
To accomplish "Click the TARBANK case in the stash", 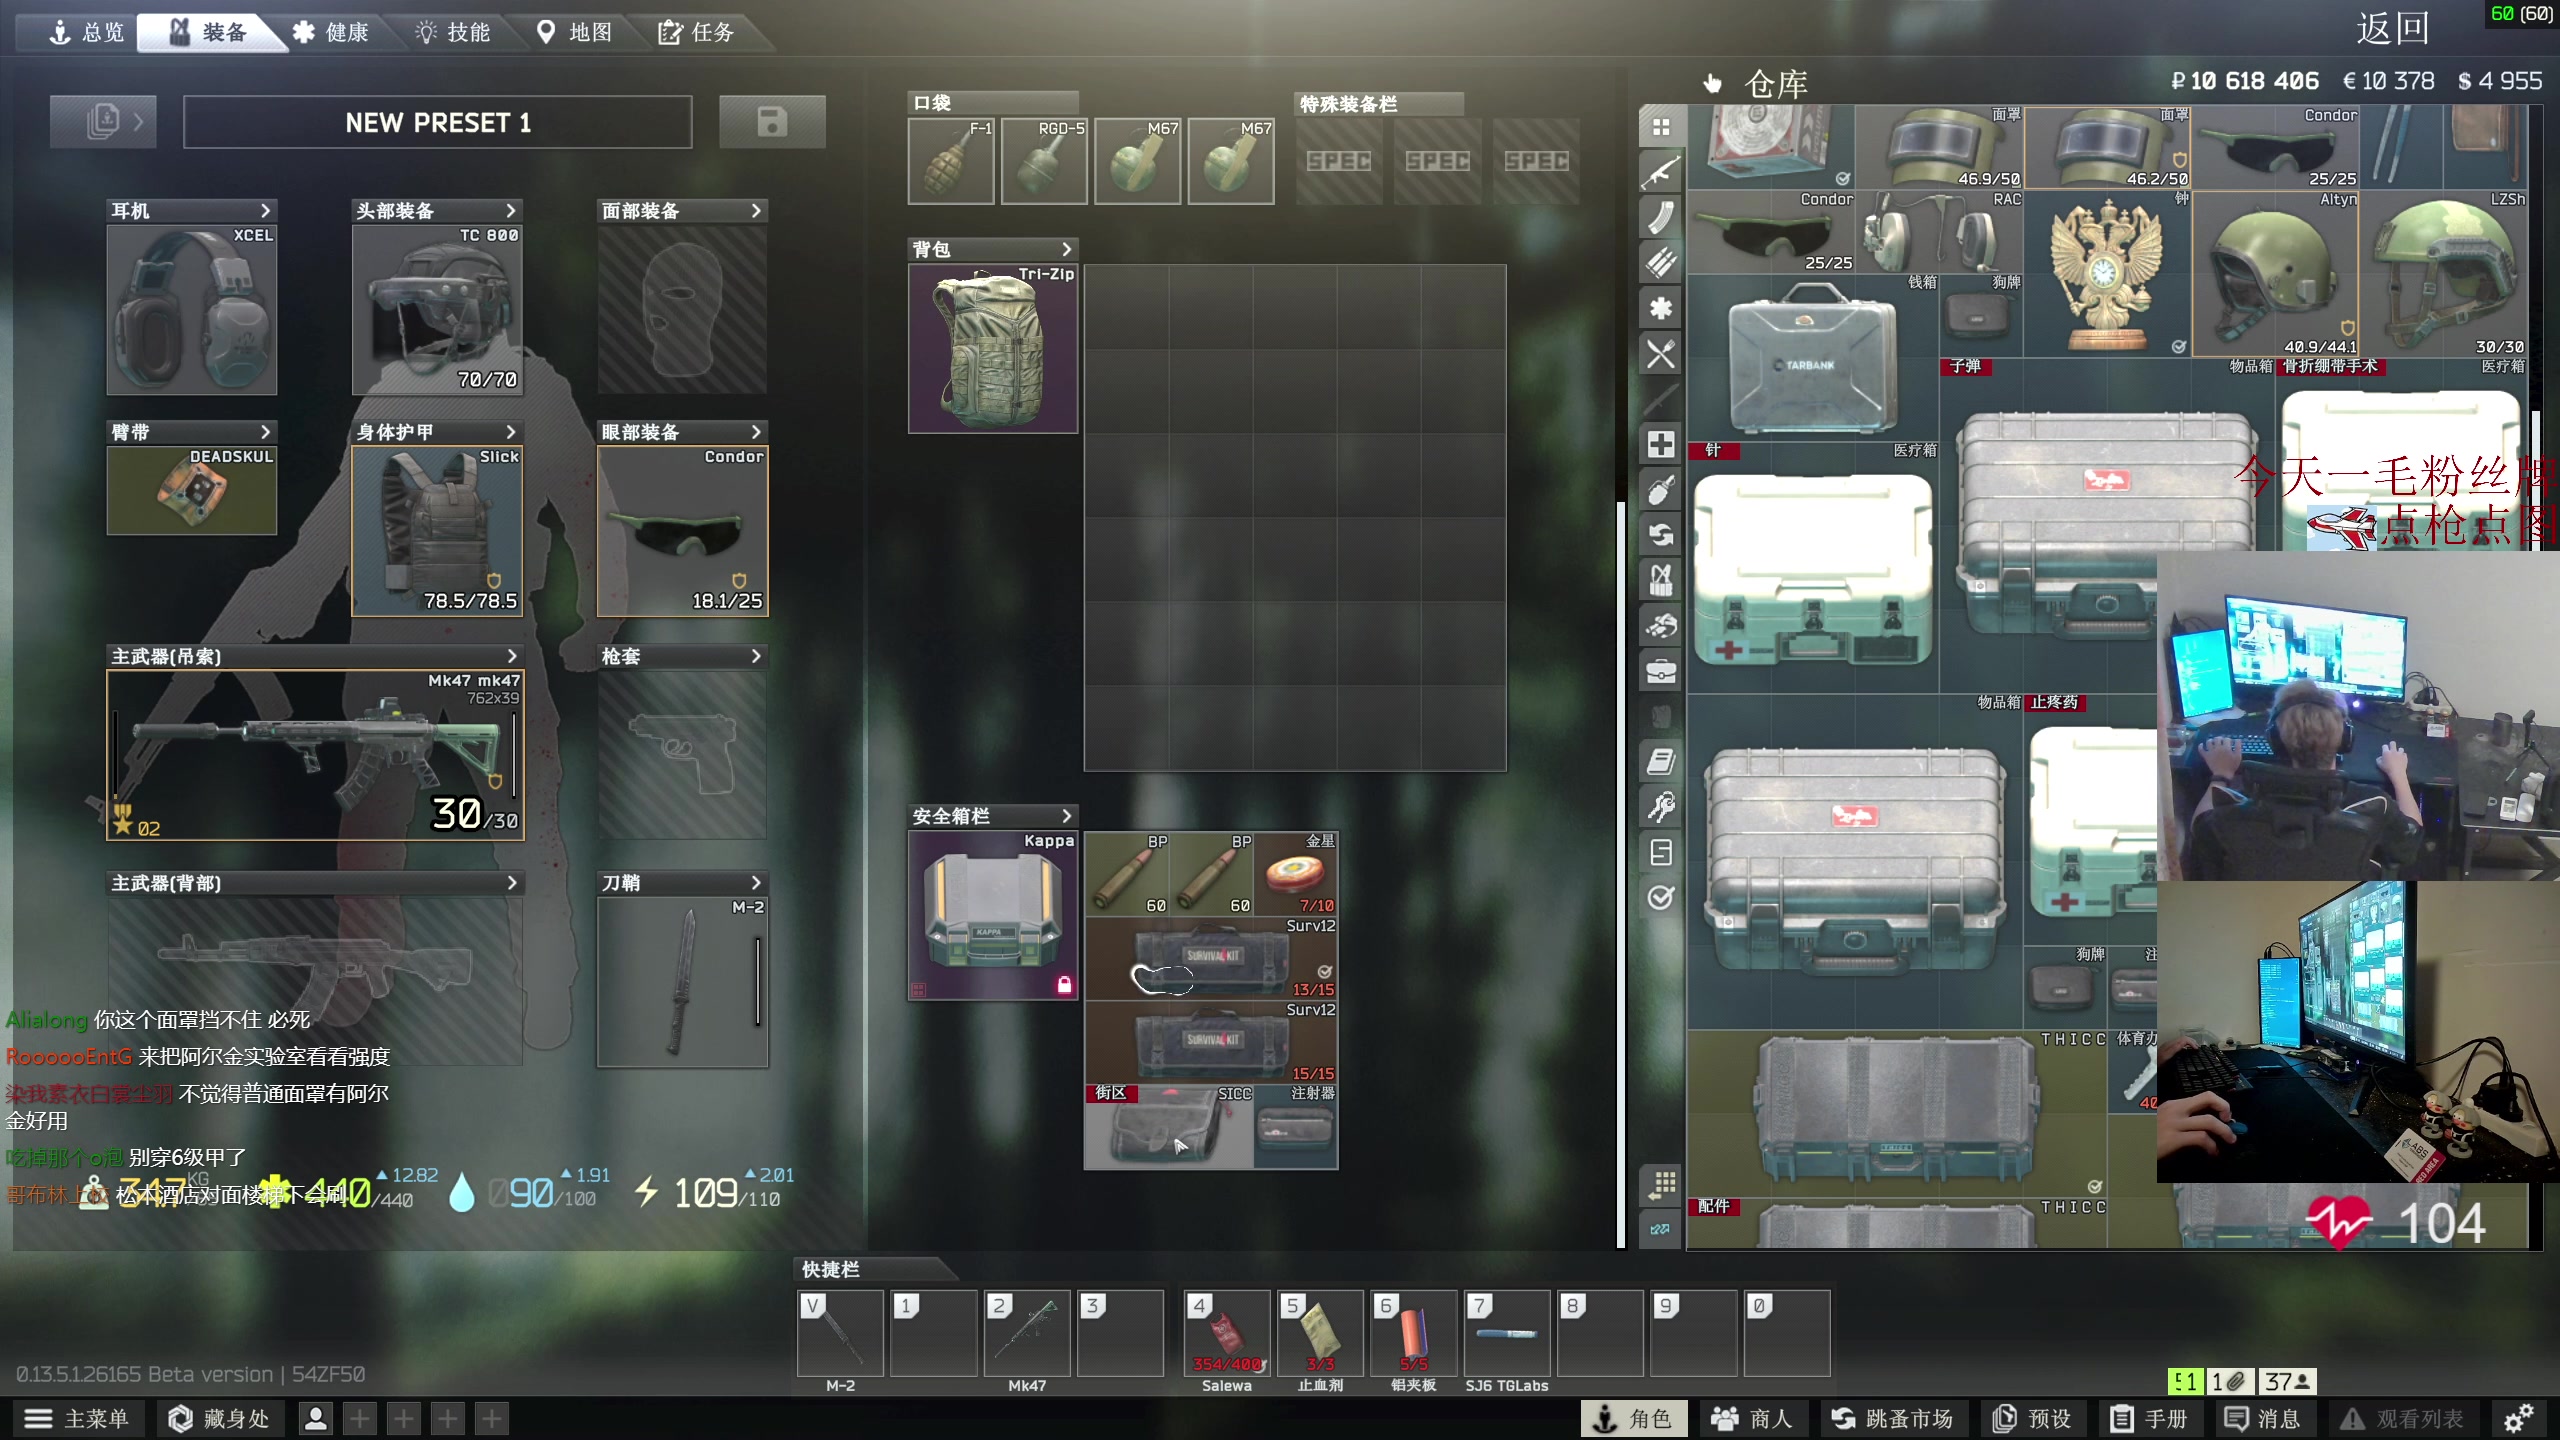I will click(1812, 358).
